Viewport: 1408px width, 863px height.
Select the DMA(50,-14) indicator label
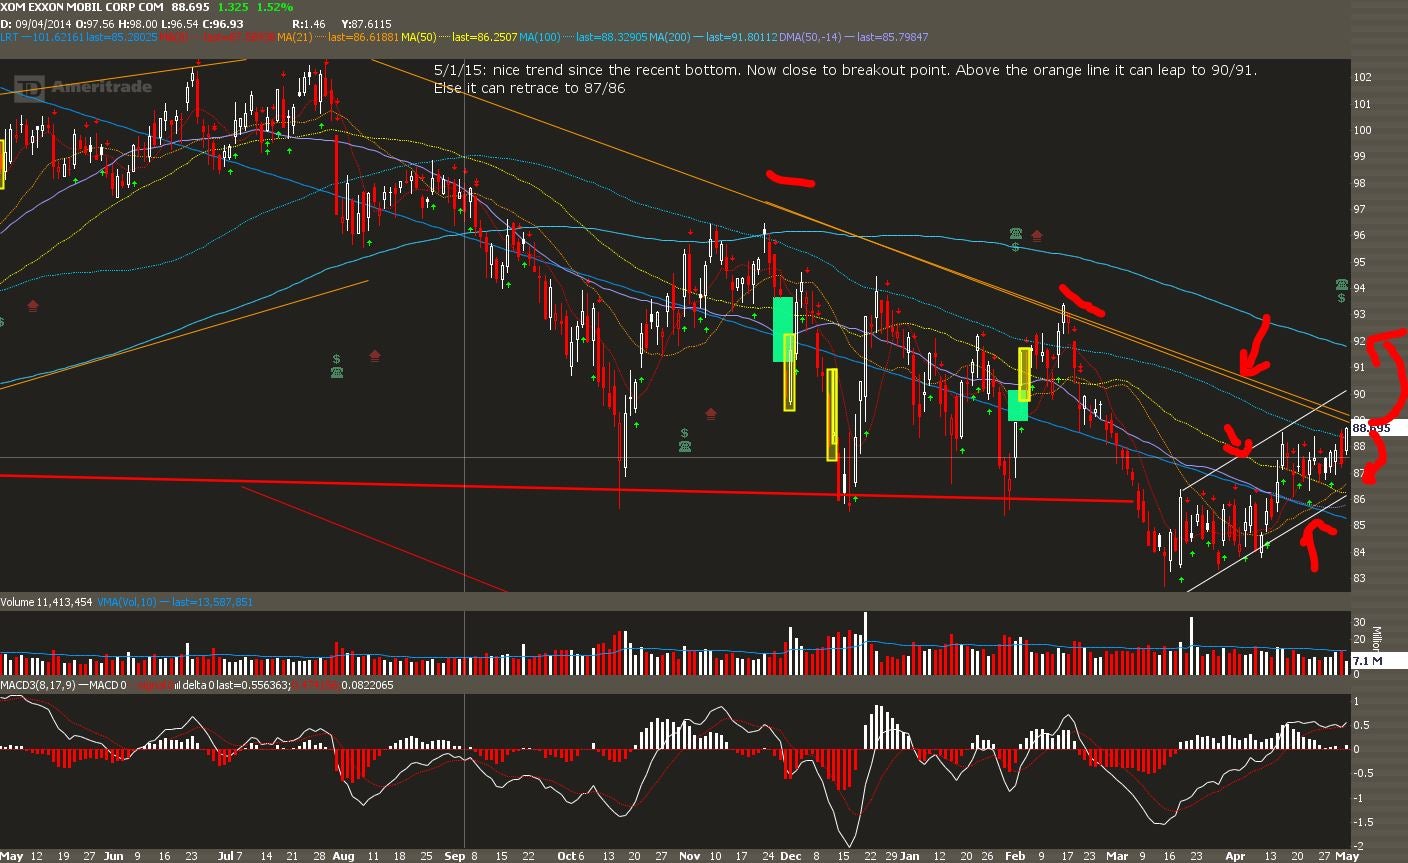coord(812,37)
